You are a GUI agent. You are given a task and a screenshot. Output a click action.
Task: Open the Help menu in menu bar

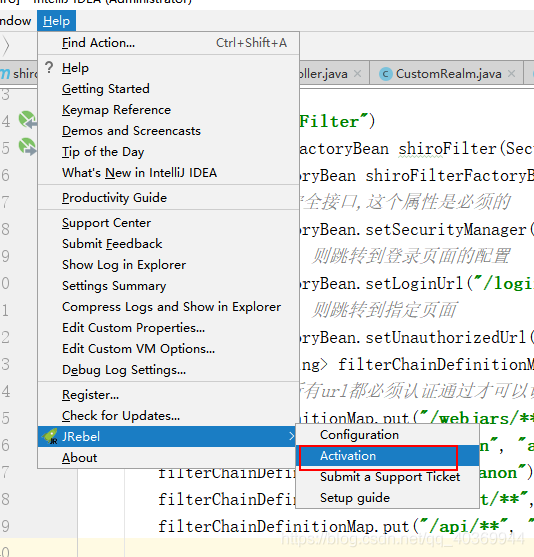[56, 21]
